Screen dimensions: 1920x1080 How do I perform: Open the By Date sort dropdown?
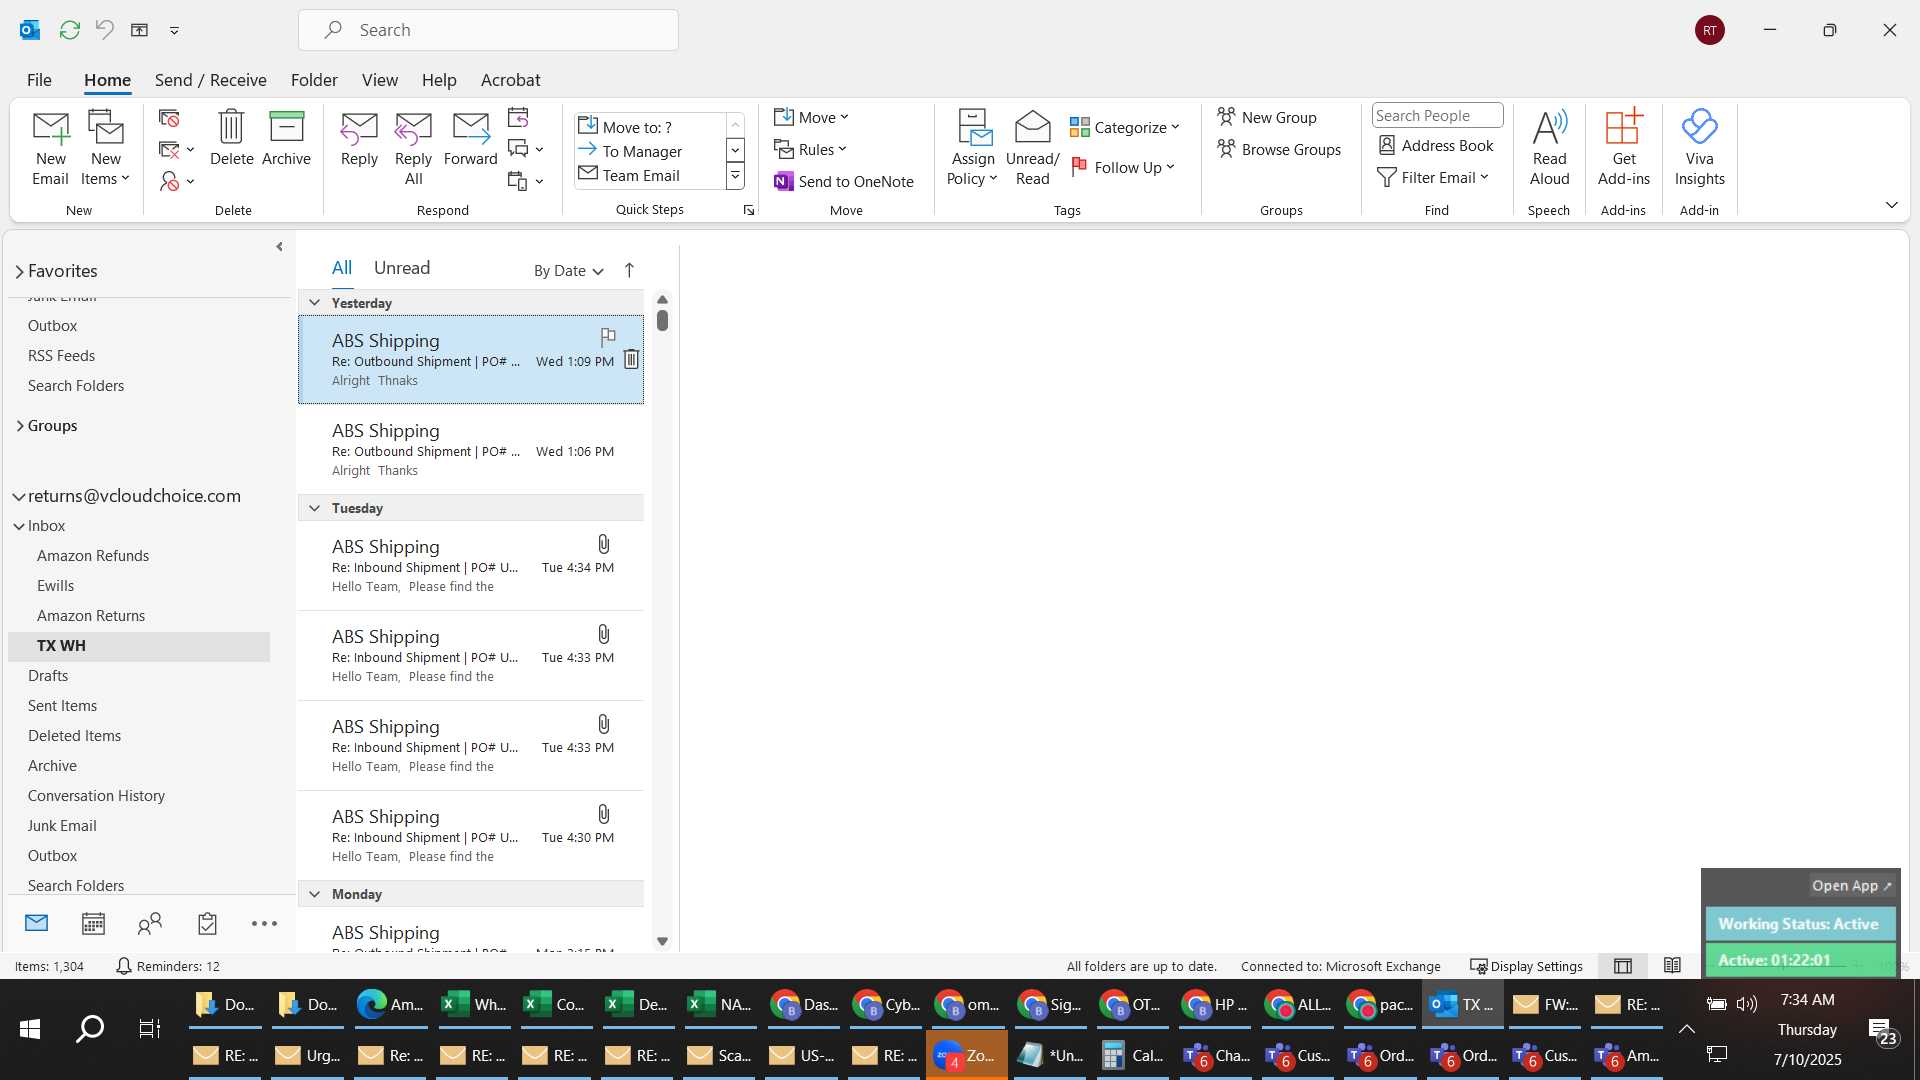click(568, 271)
